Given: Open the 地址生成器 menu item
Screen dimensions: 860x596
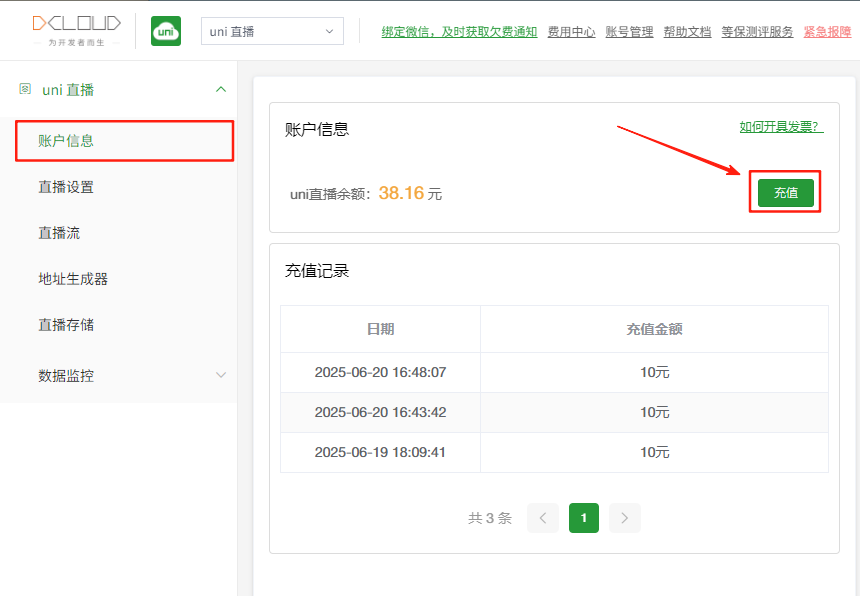Looking at the screenshot, I should click(73, 279).
